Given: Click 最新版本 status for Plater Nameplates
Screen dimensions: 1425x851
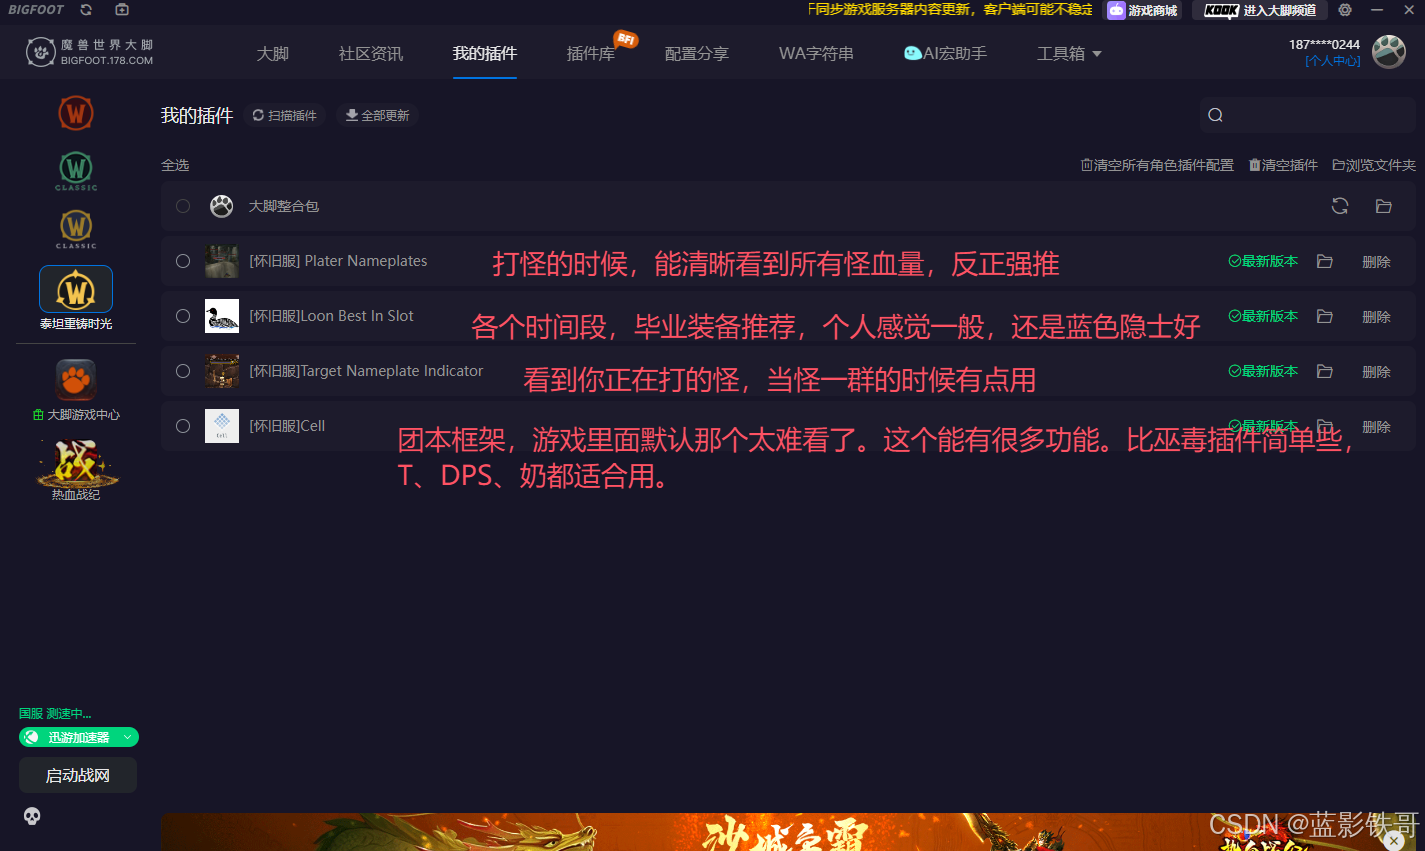Looking at the screenshot, I should pyautogui.click(x=1263, y=261).
